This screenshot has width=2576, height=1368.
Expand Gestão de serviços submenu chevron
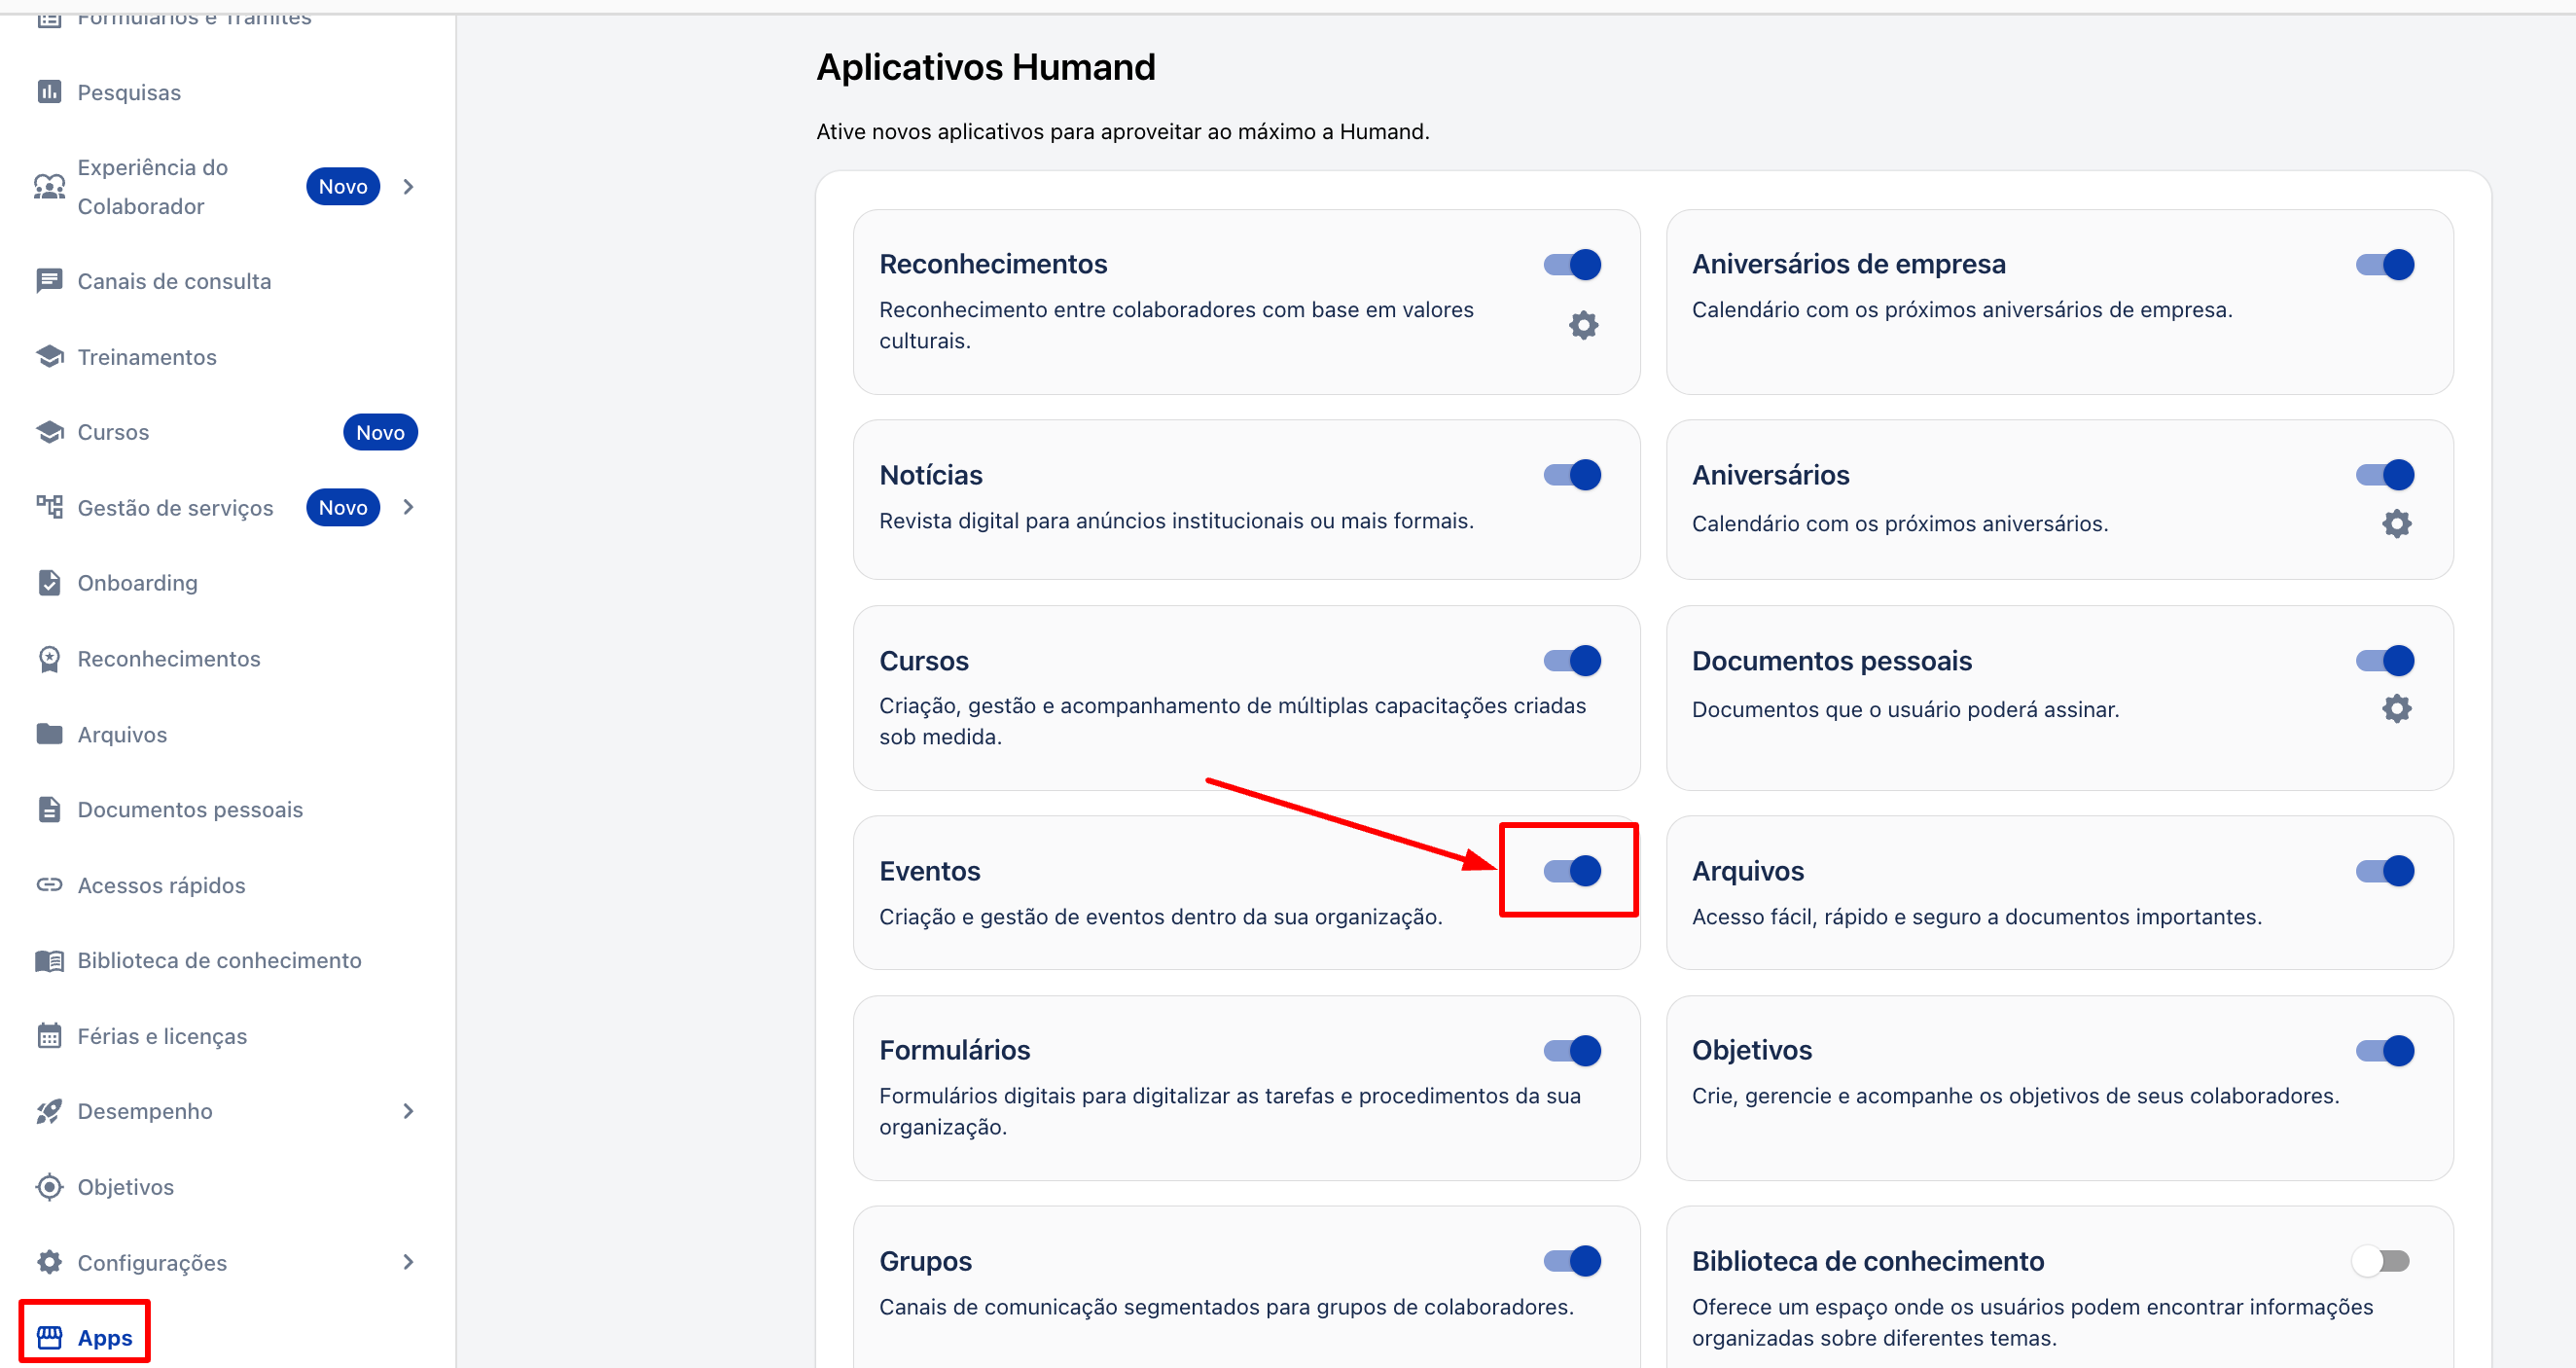408,507
